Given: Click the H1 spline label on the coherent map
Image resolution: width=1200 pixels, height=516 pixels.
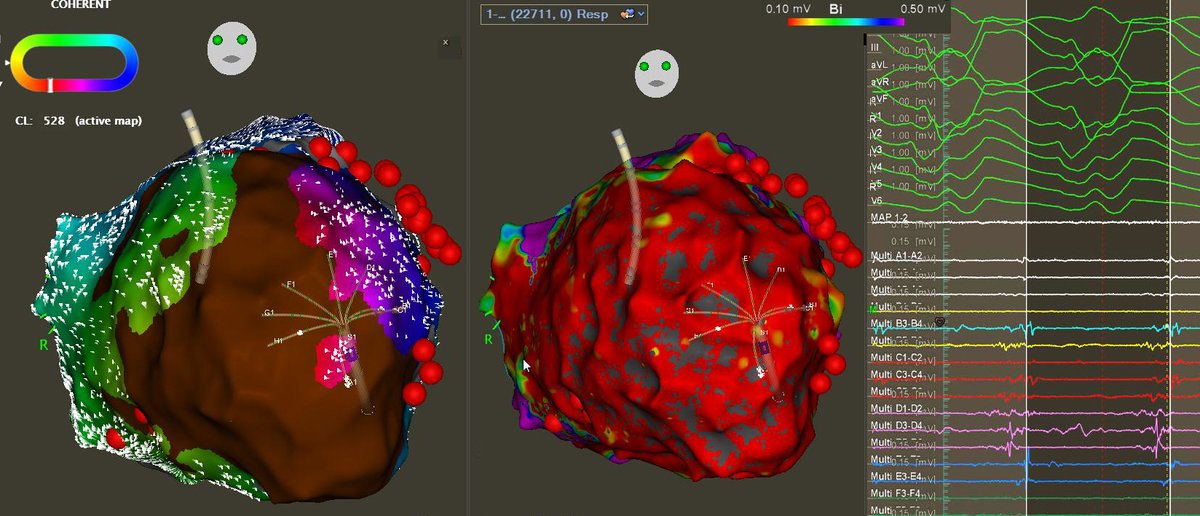Looking at the screenshot, I should click(x=278, y=341).
